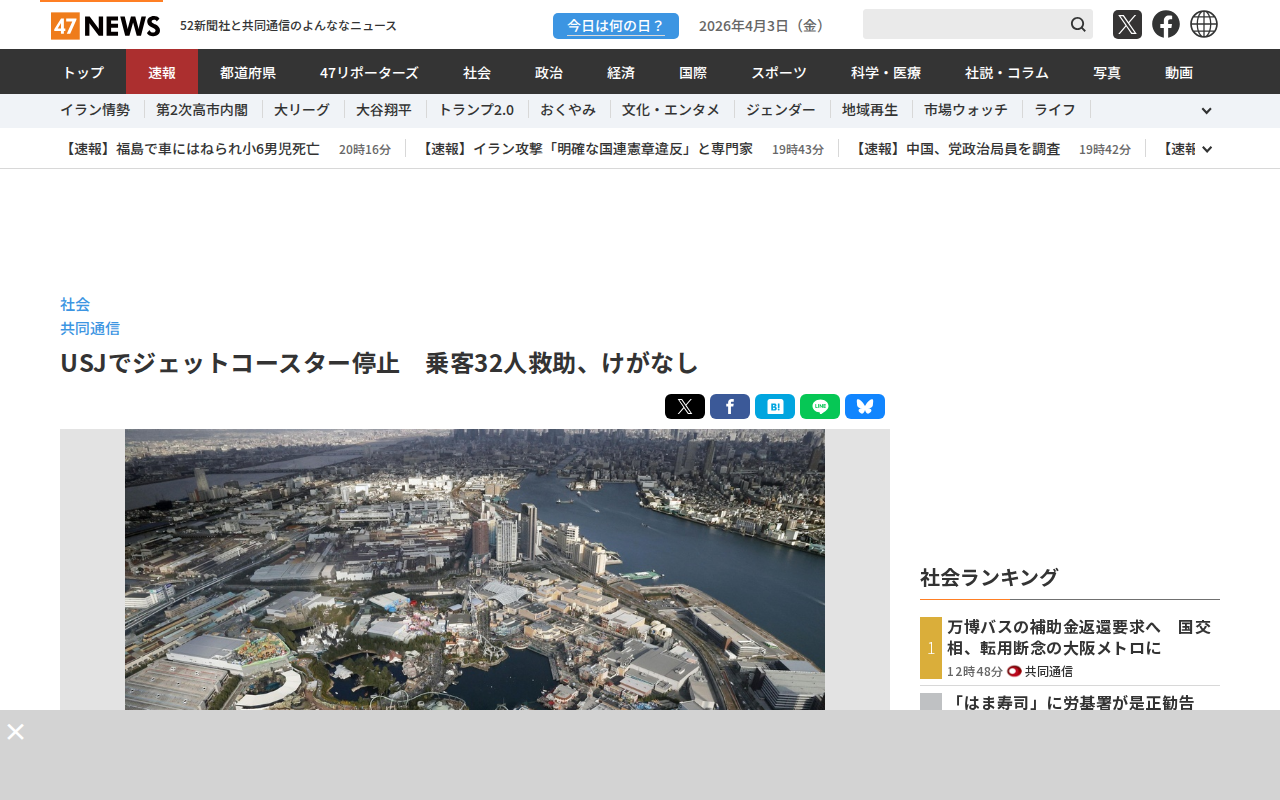Open the Facebook header icon
1280x800 pixels.
pos(1166,24)
